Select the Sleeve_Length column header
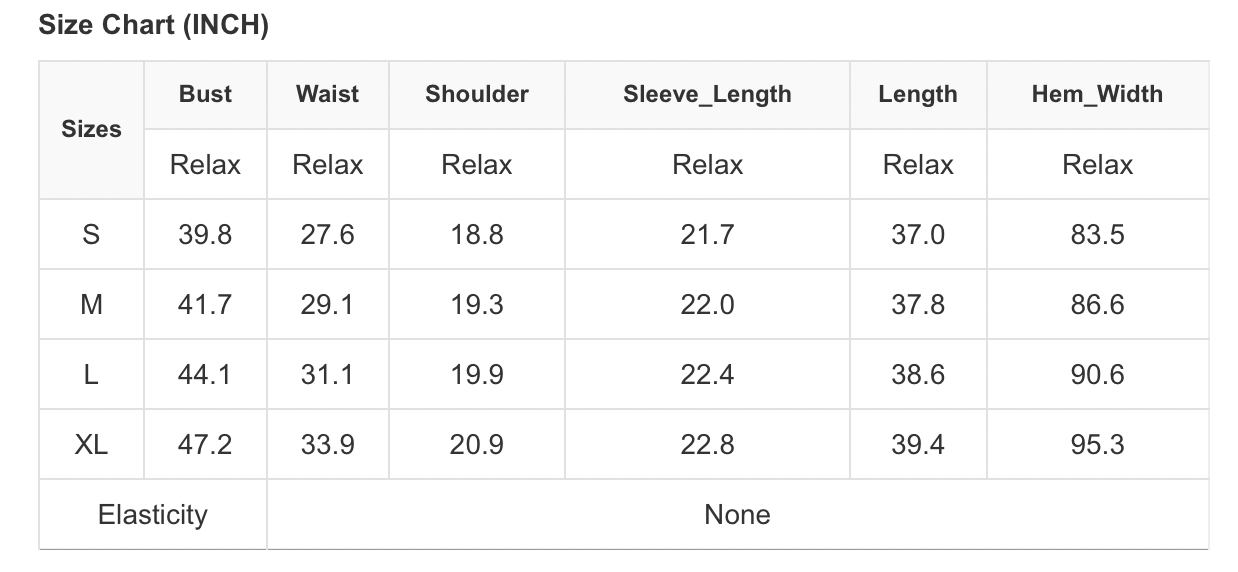 tap(707, 94)
